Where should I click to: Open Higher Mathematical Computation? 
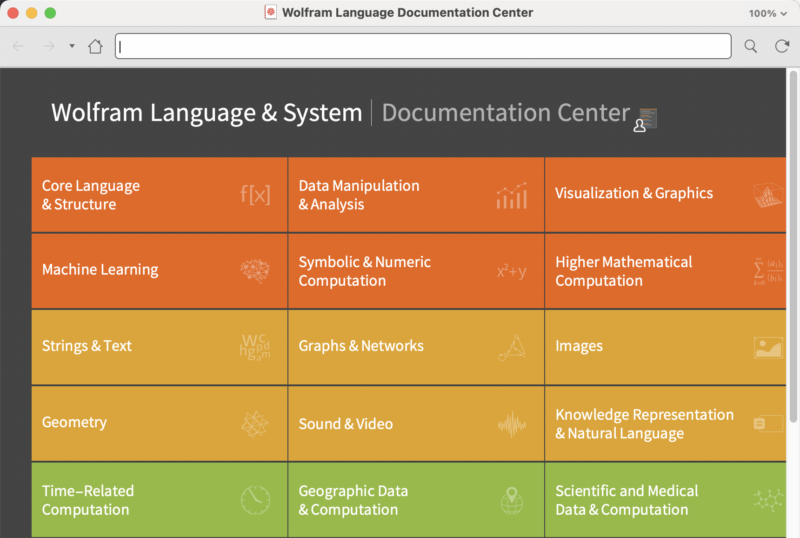pyautogui.click(x=665, y=271)
